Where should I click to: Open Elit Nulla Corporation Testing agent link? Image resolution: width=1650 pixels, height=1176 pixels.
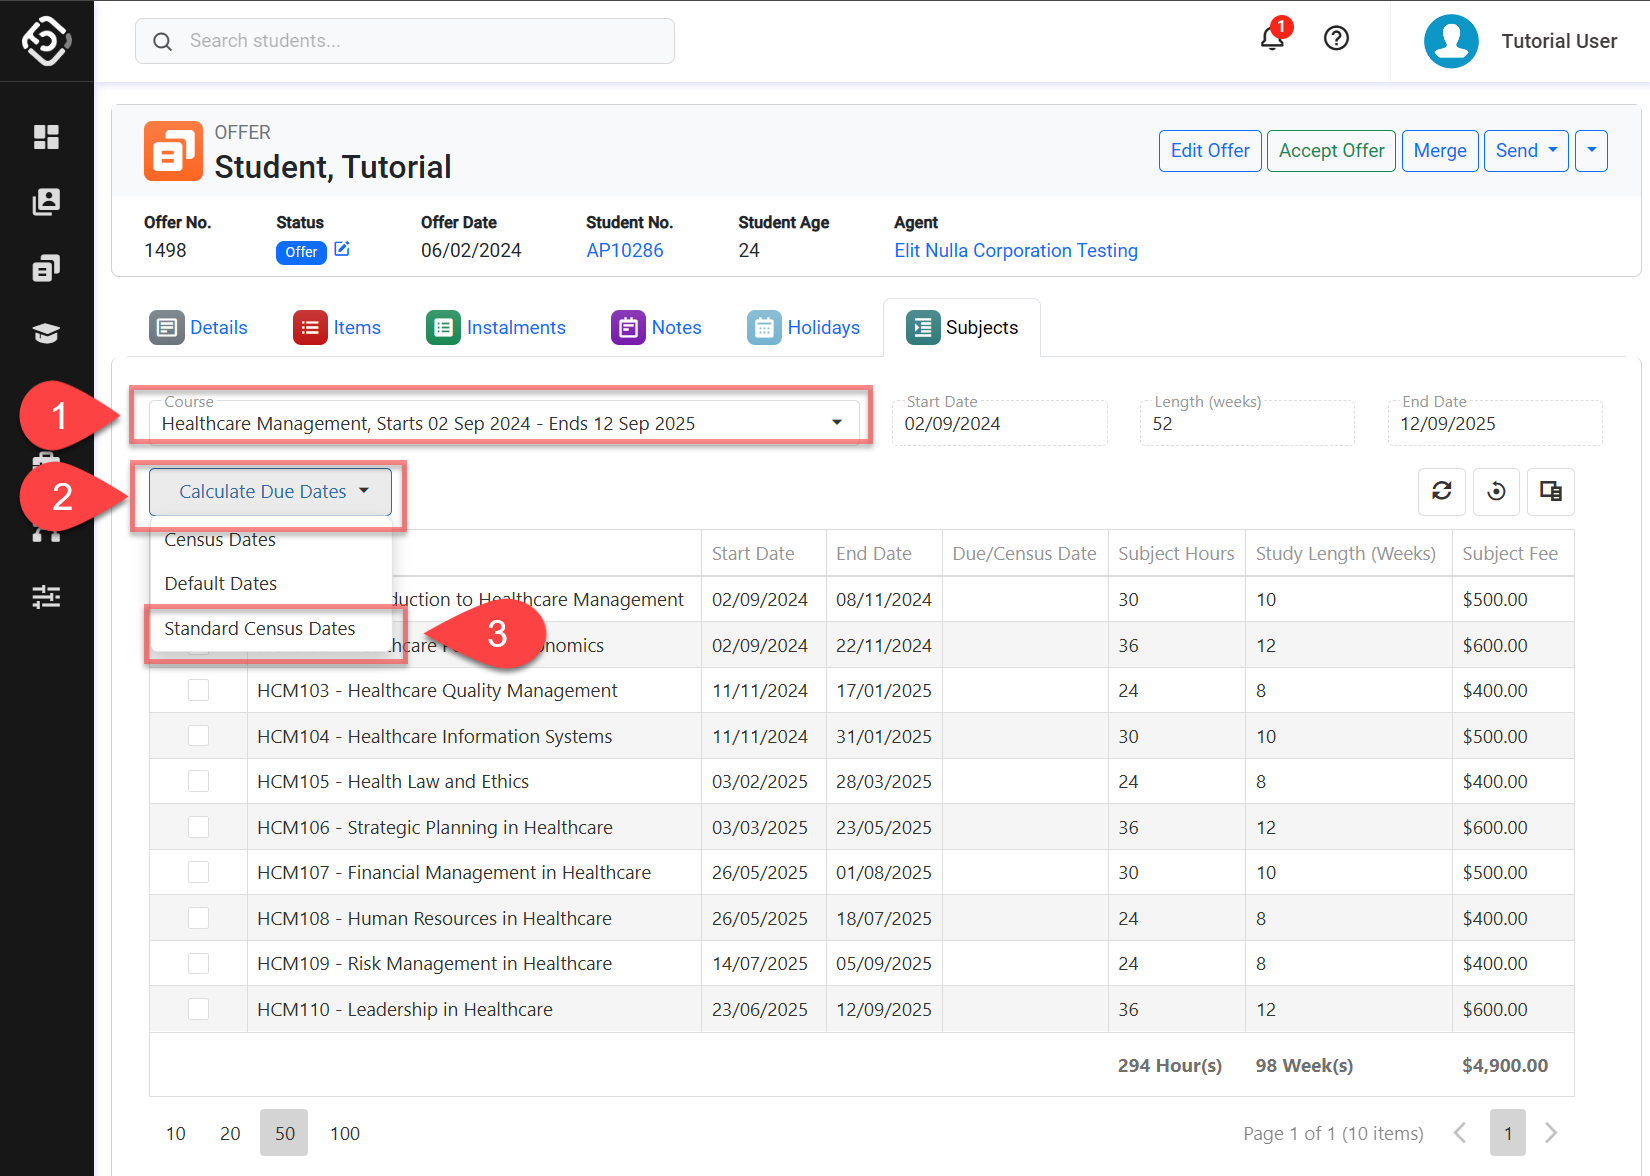[1016, 250]
